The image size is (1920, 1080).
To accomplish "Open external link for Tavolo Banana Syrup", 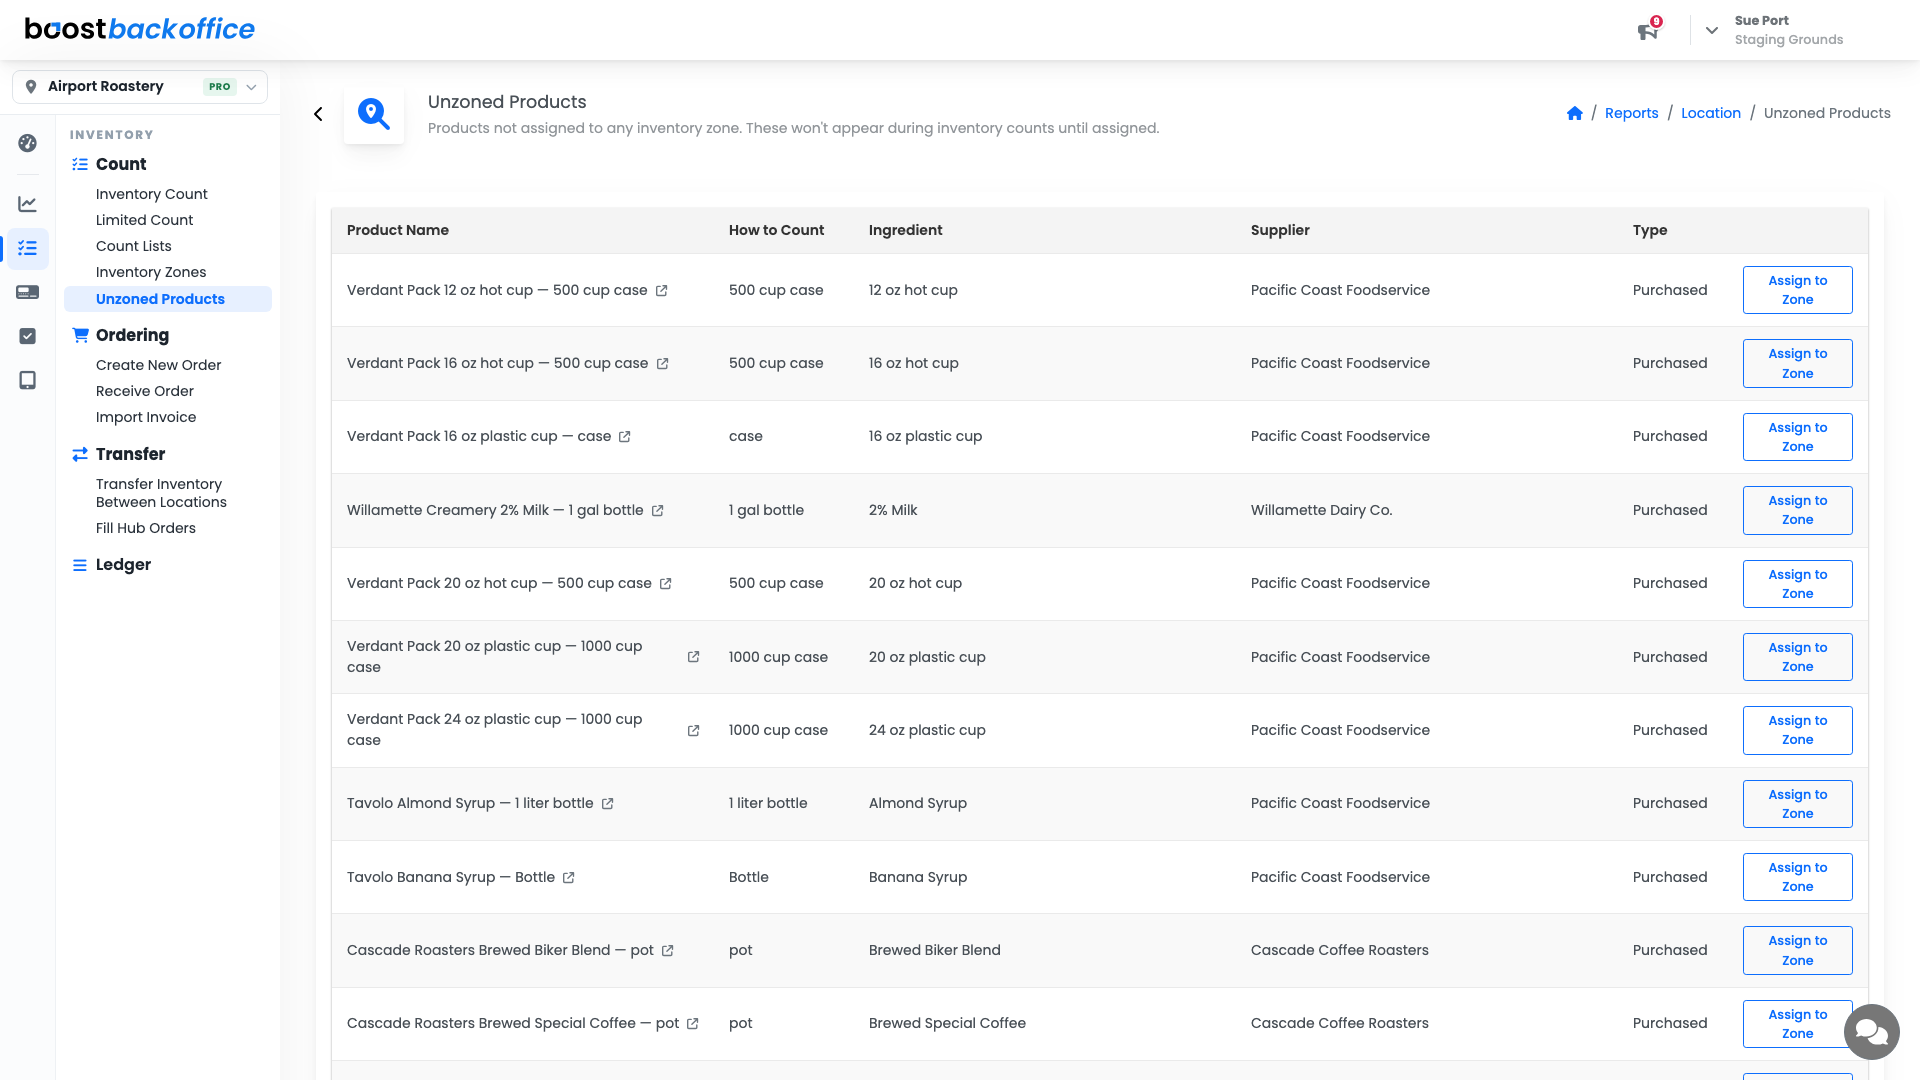I will coord(568,878).
